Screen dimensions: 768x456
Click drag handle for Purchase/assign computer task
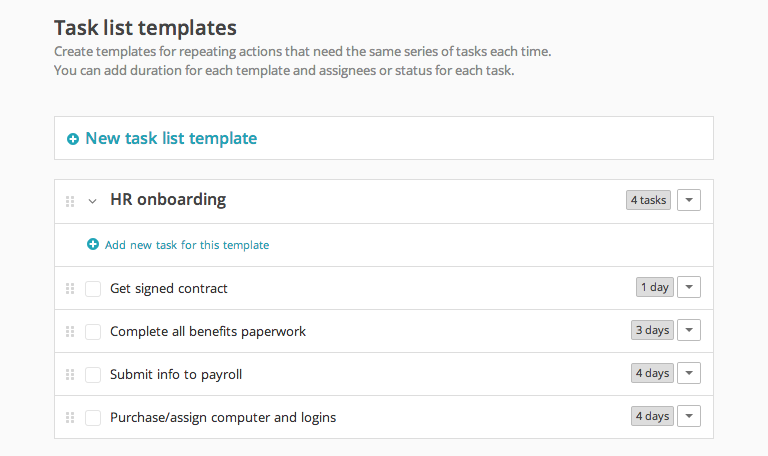[x=70, y=417]
